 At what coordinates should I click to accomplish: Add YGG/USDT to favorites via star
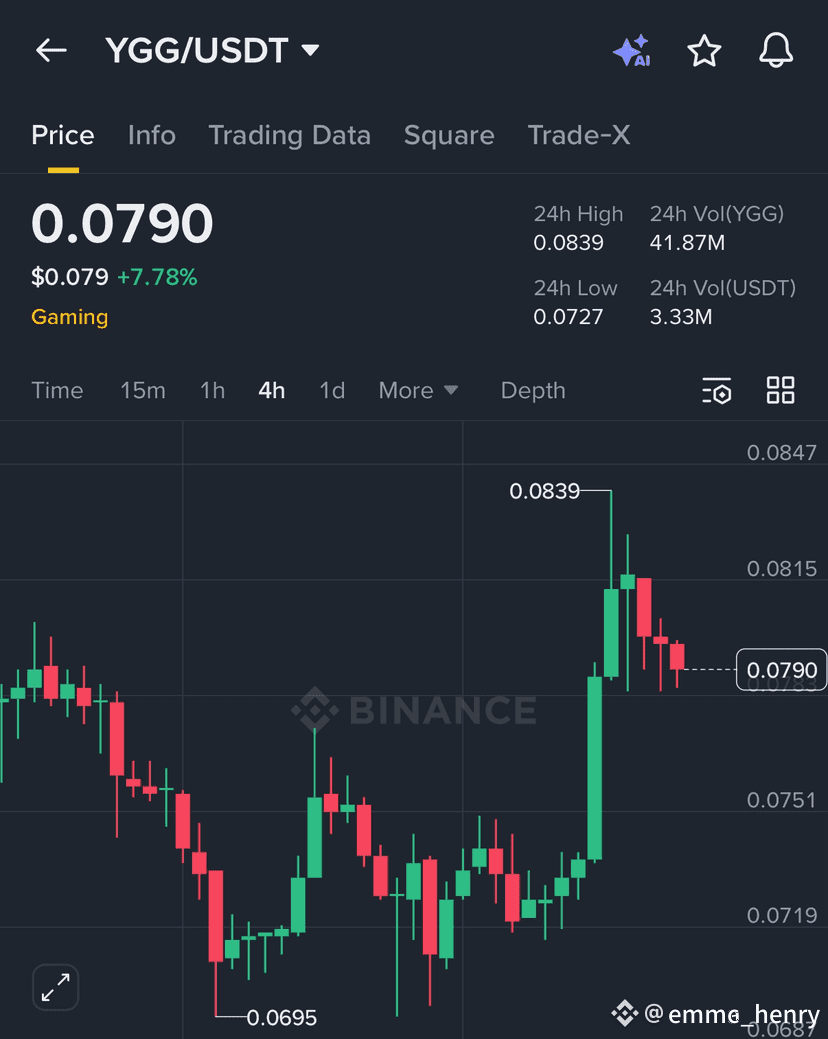click(704, 50)
